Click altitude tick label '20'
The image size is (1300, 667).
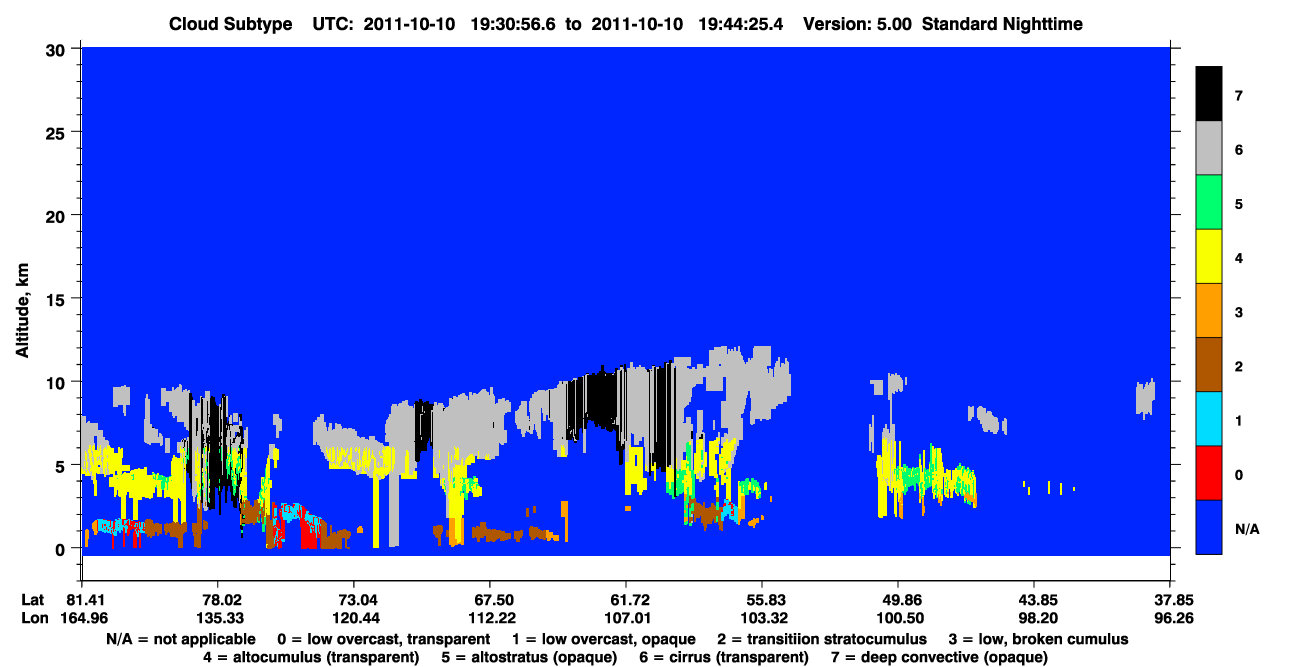pyautogui.click(x=58, y=215)
